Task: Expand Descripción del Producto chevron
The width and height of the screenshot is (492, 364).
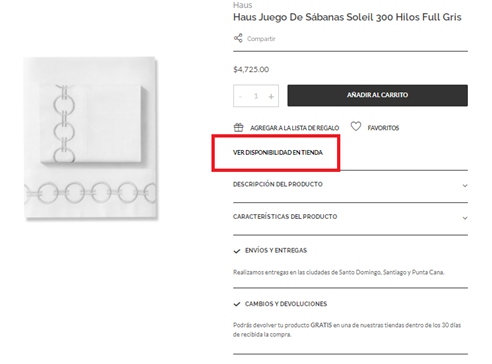Action: pos(465,185)
